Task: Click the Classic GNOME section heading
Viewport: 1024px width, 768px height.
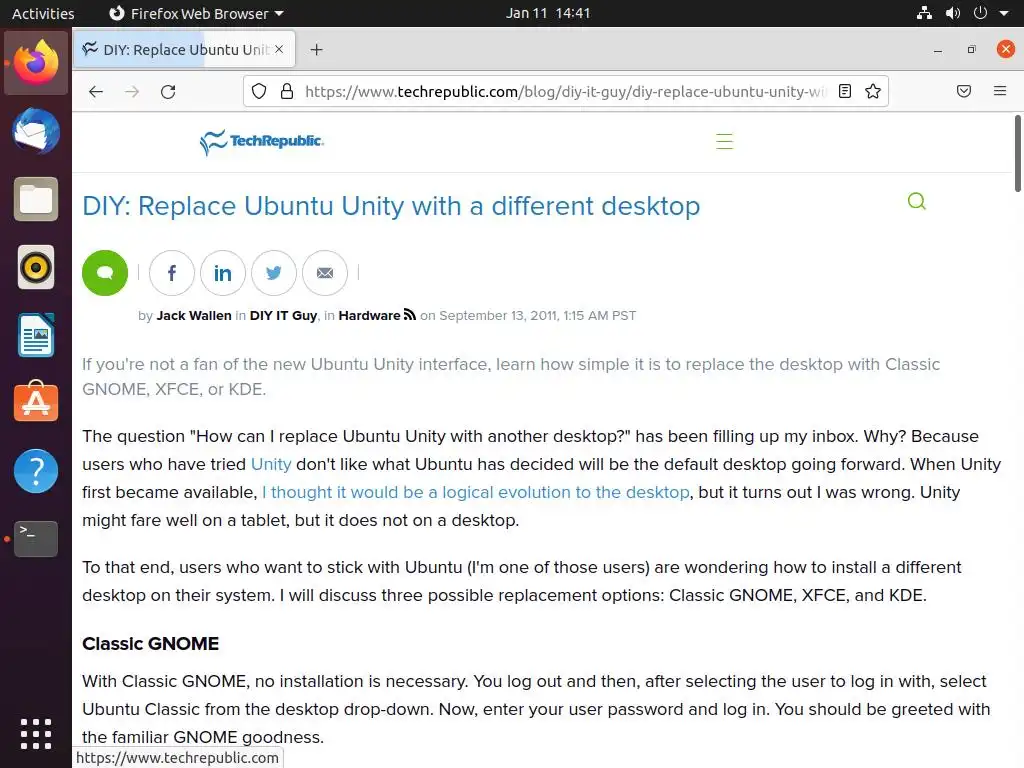Action: pos(150,644)
